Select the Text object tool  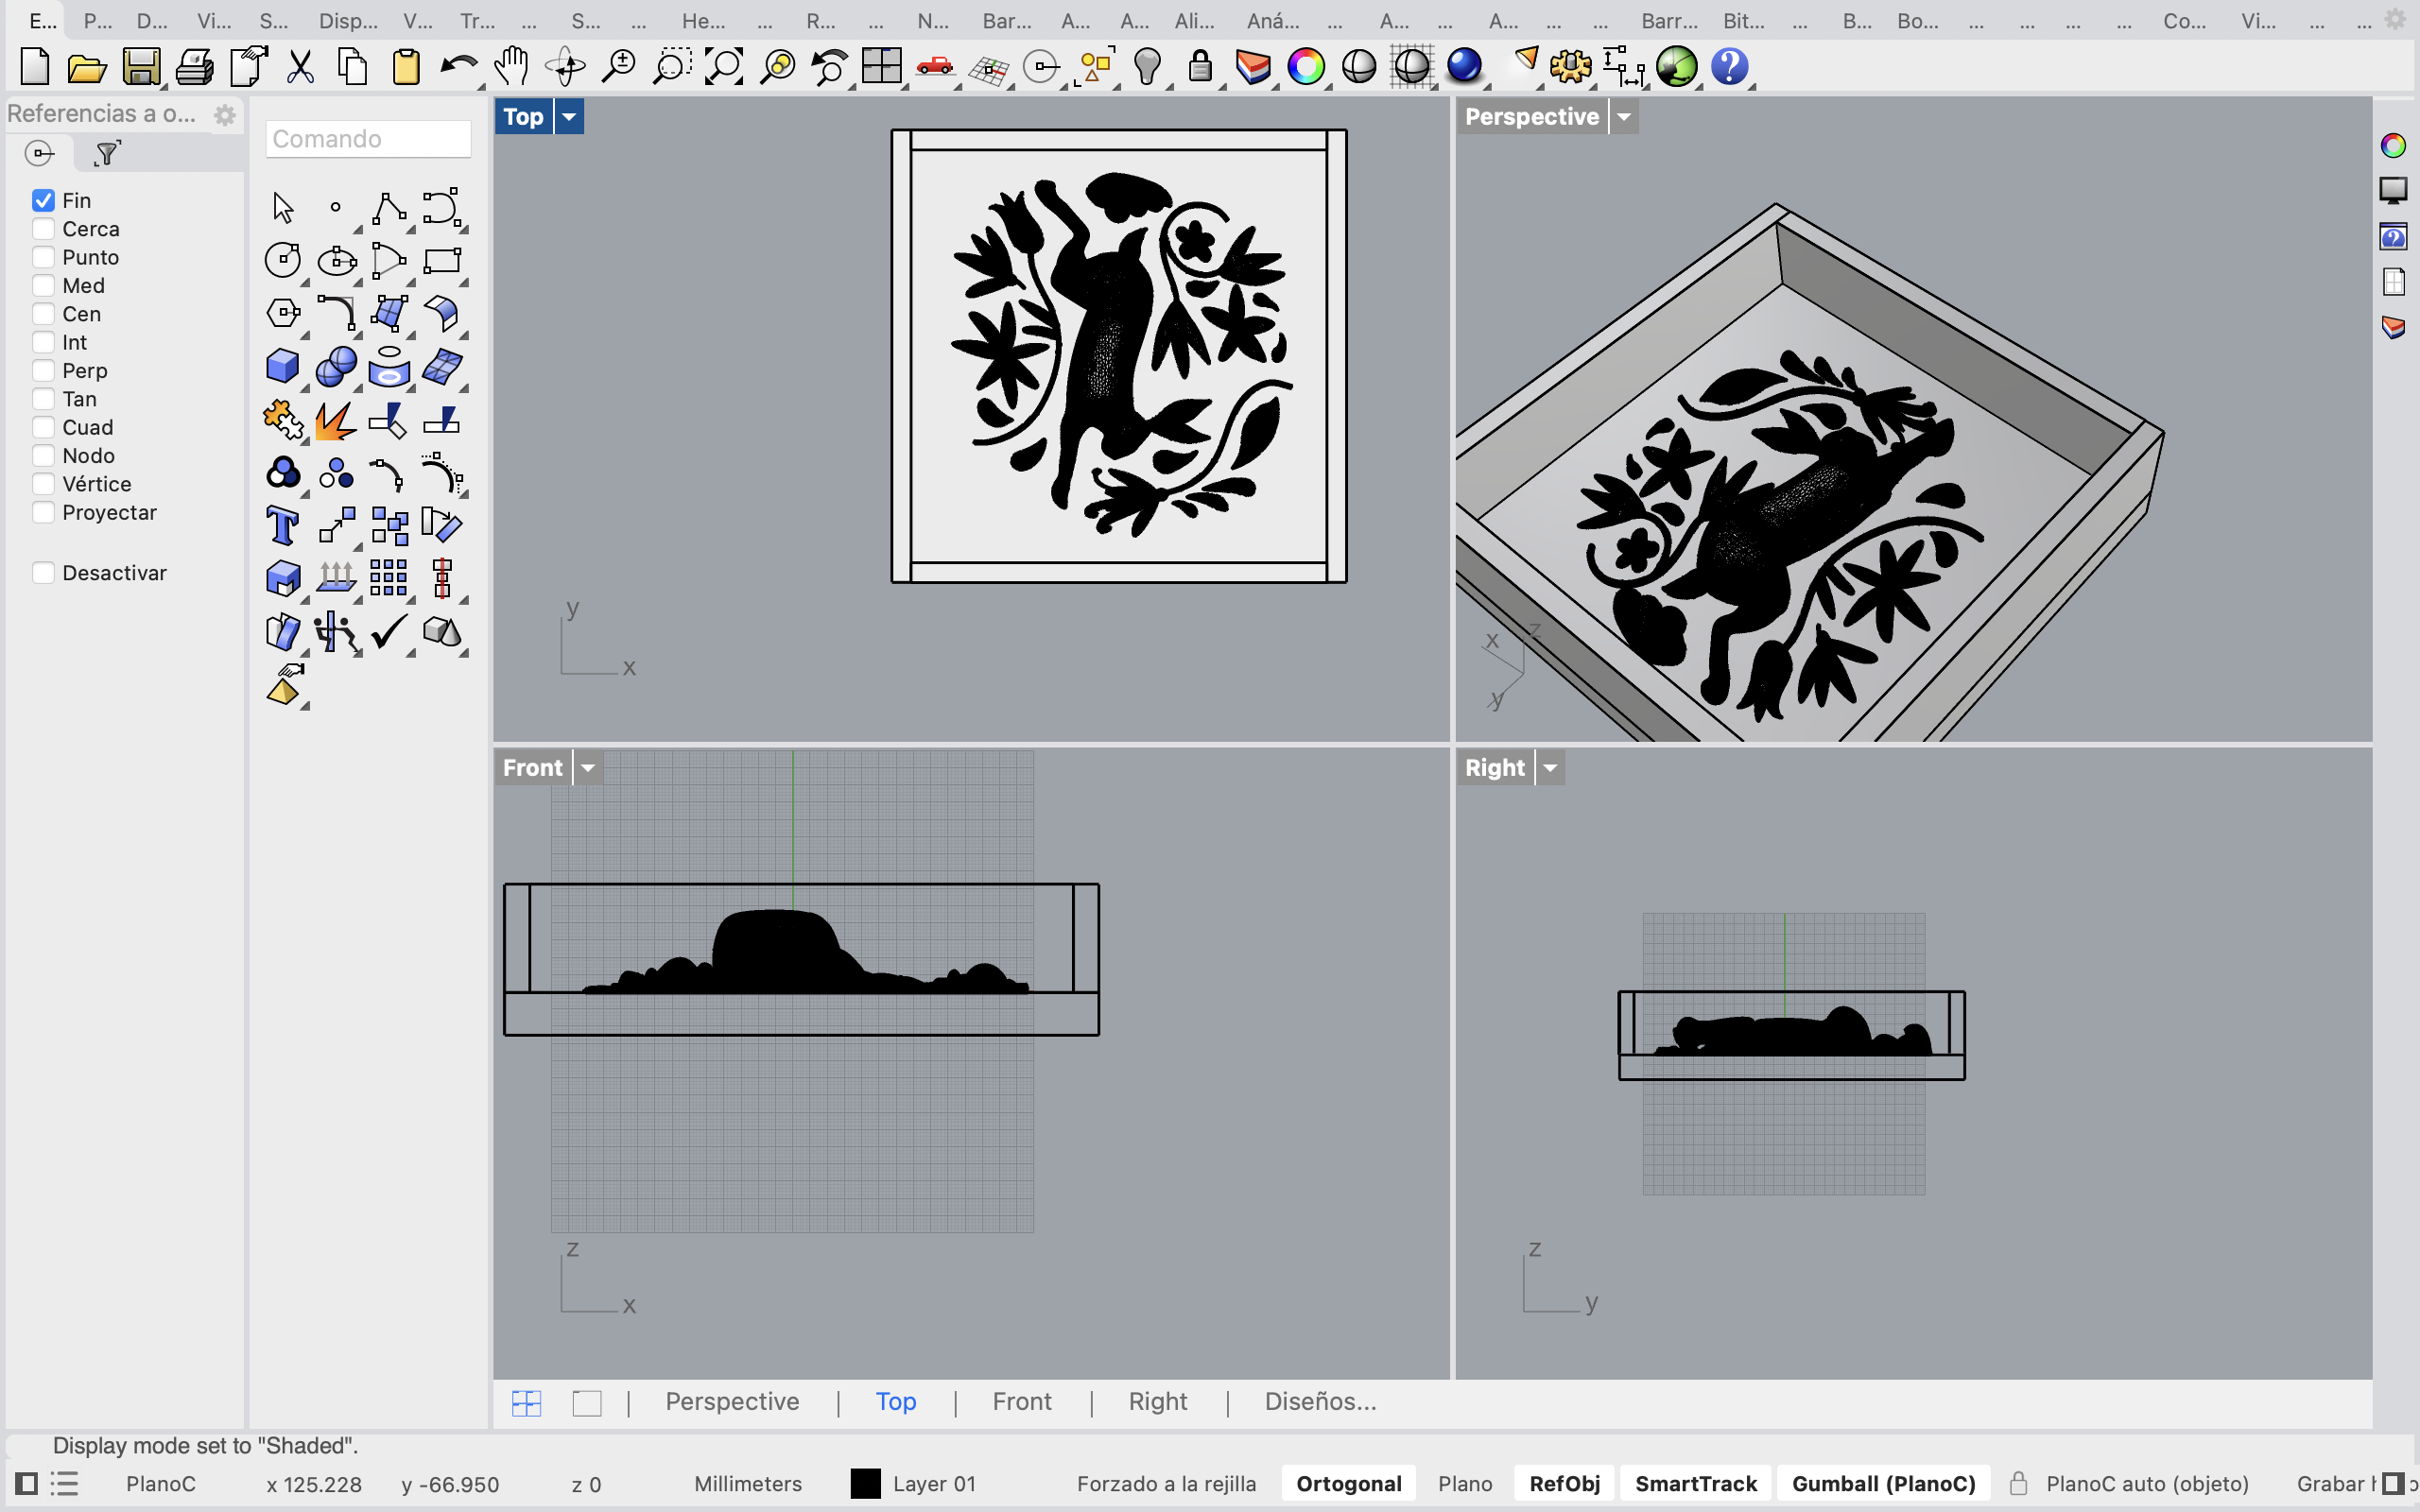pos(283,525)
